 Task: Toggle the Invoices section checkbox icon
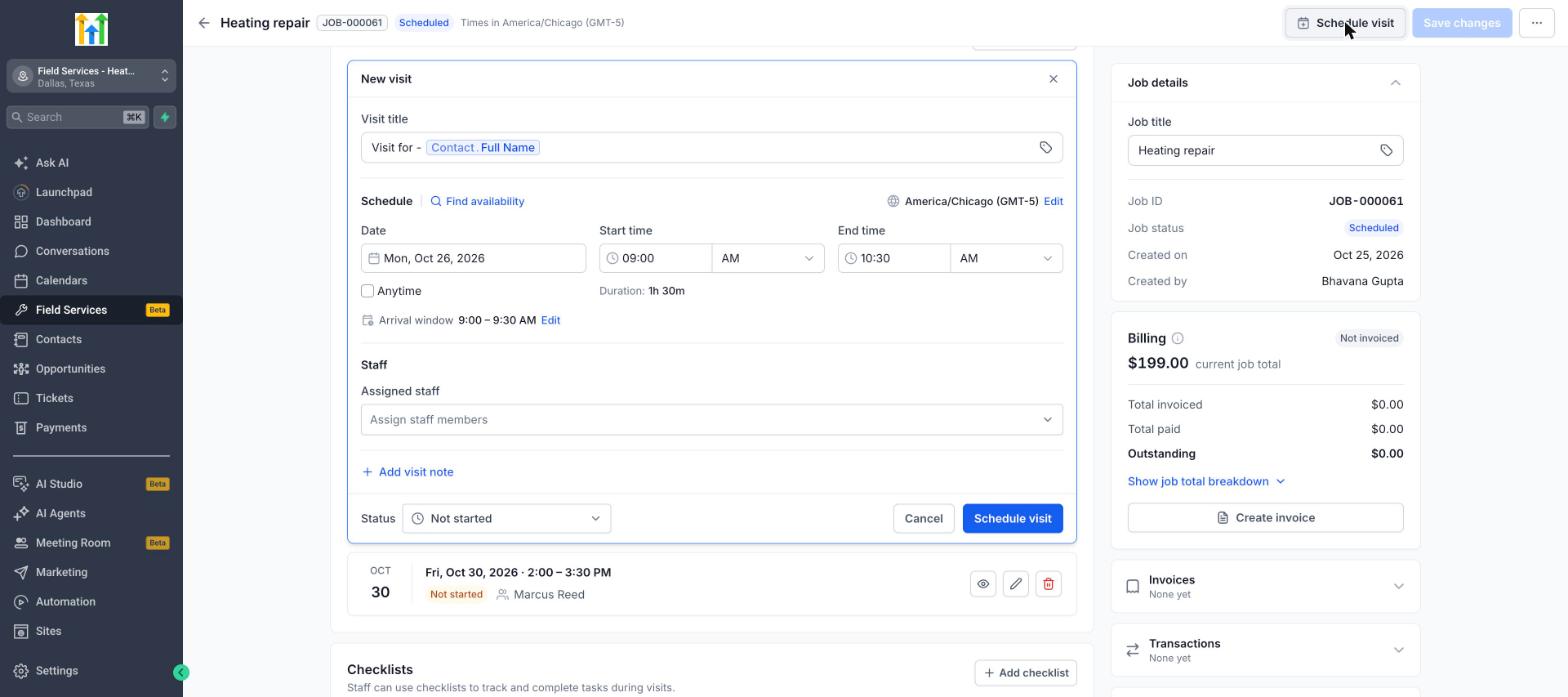(x=1133, y=587)
